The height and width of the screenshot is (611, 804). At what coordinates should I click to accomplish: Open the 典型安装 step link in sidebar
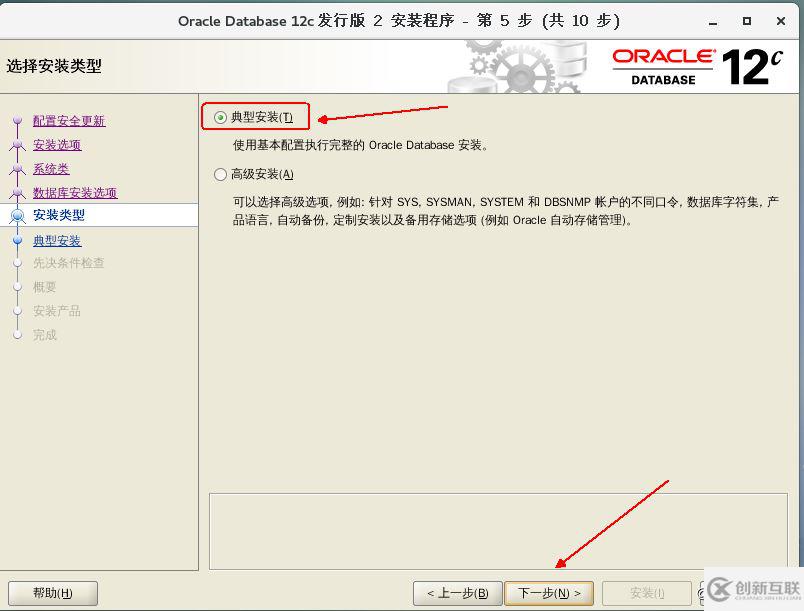tap(57, 240)
